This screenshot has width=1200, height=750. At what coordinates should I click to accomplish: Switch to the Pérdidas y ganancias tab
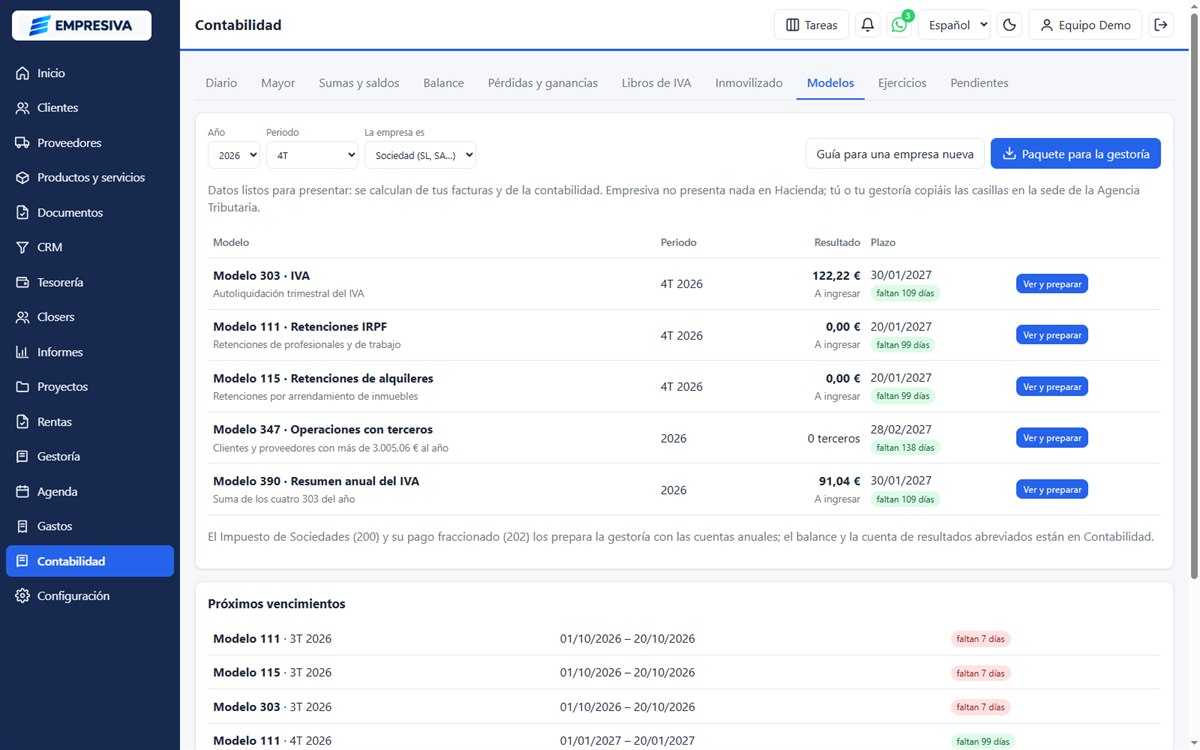pyautogui.click(x=543, y=83)
